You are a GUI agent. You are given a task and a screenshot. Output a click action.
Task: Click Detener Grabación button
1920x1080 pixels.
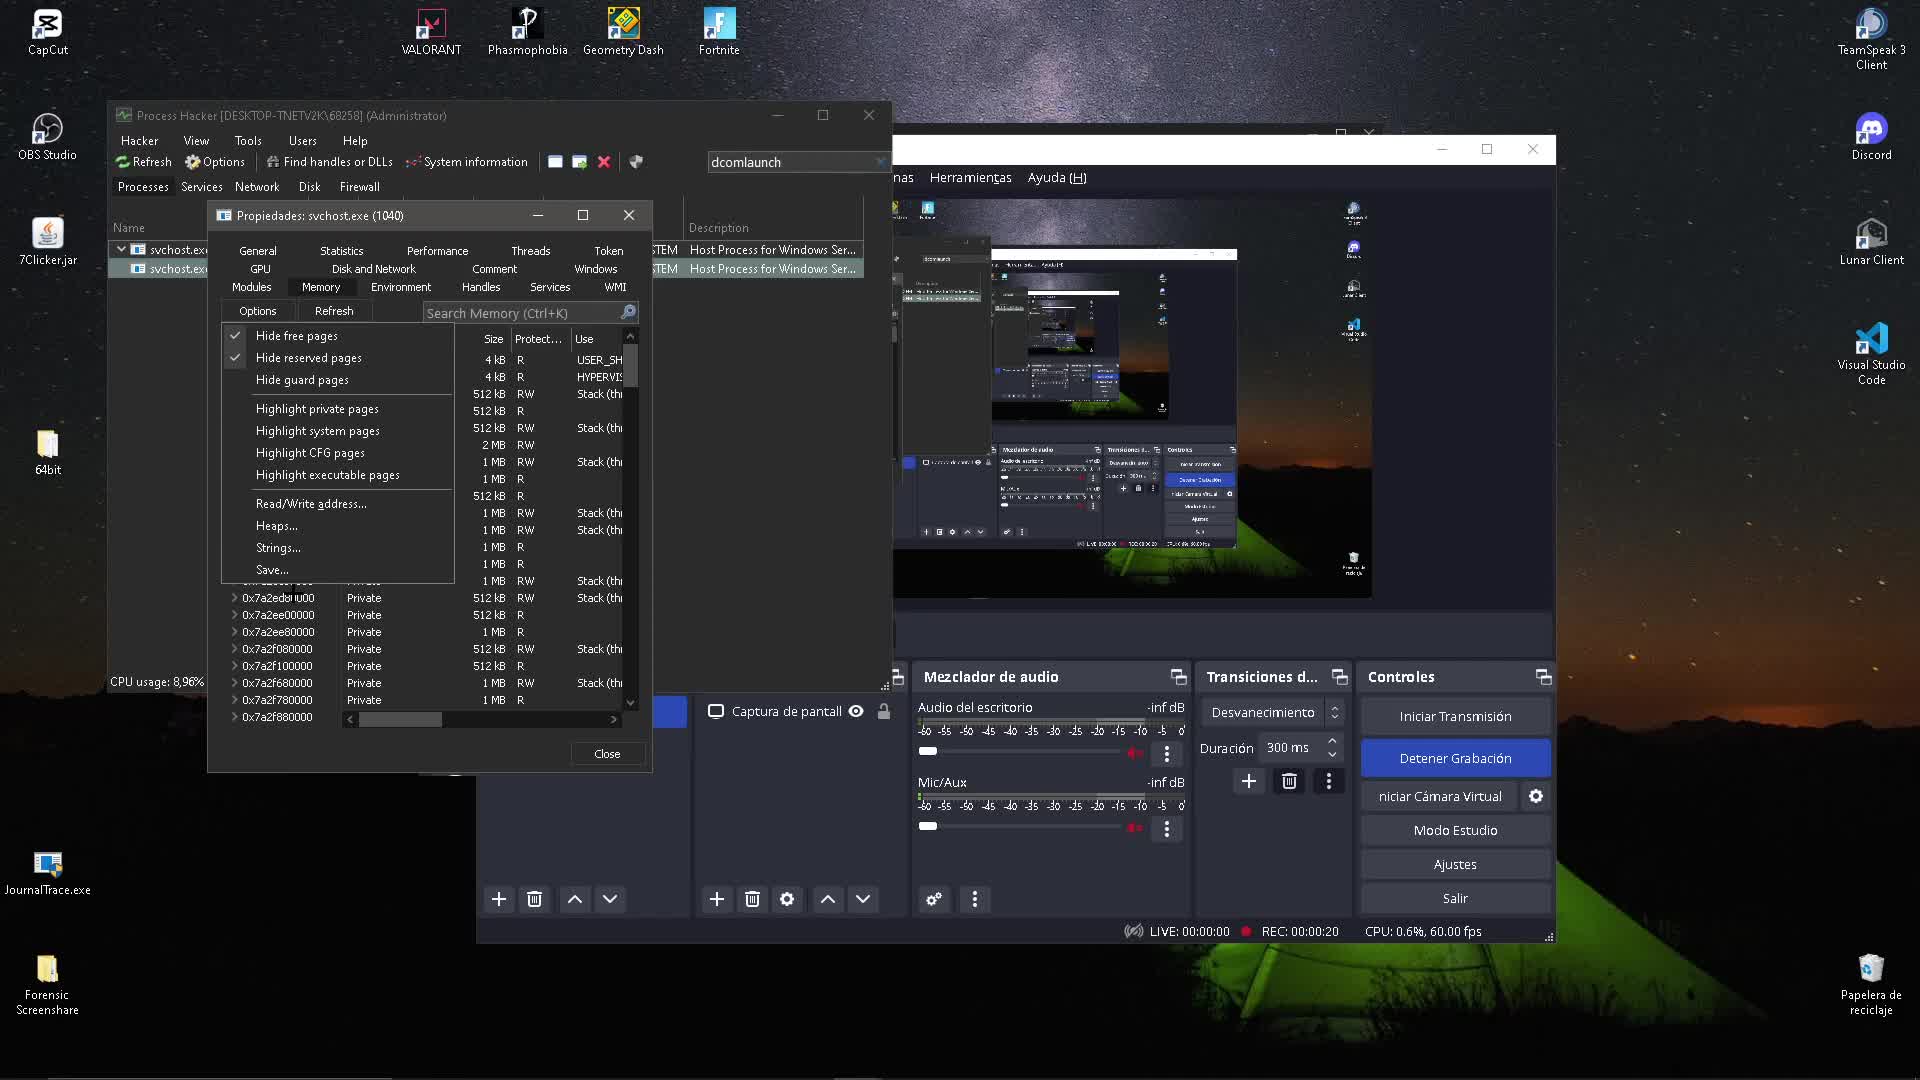click(x=1455, y=758)
